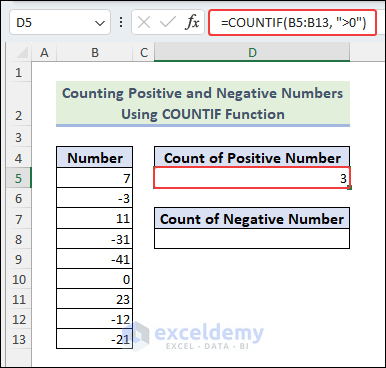Click the Name Box showing D5
Viewport: 386px width, 368px height.
[60, 23]
